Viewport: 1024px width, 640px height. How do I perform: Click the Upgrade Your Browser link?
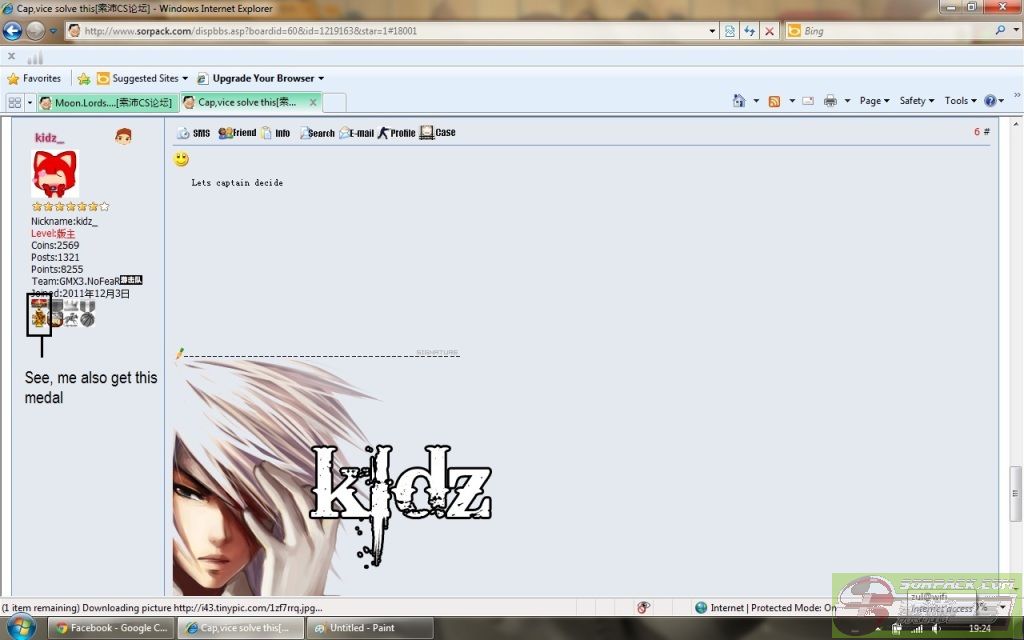tap(262, 78)
